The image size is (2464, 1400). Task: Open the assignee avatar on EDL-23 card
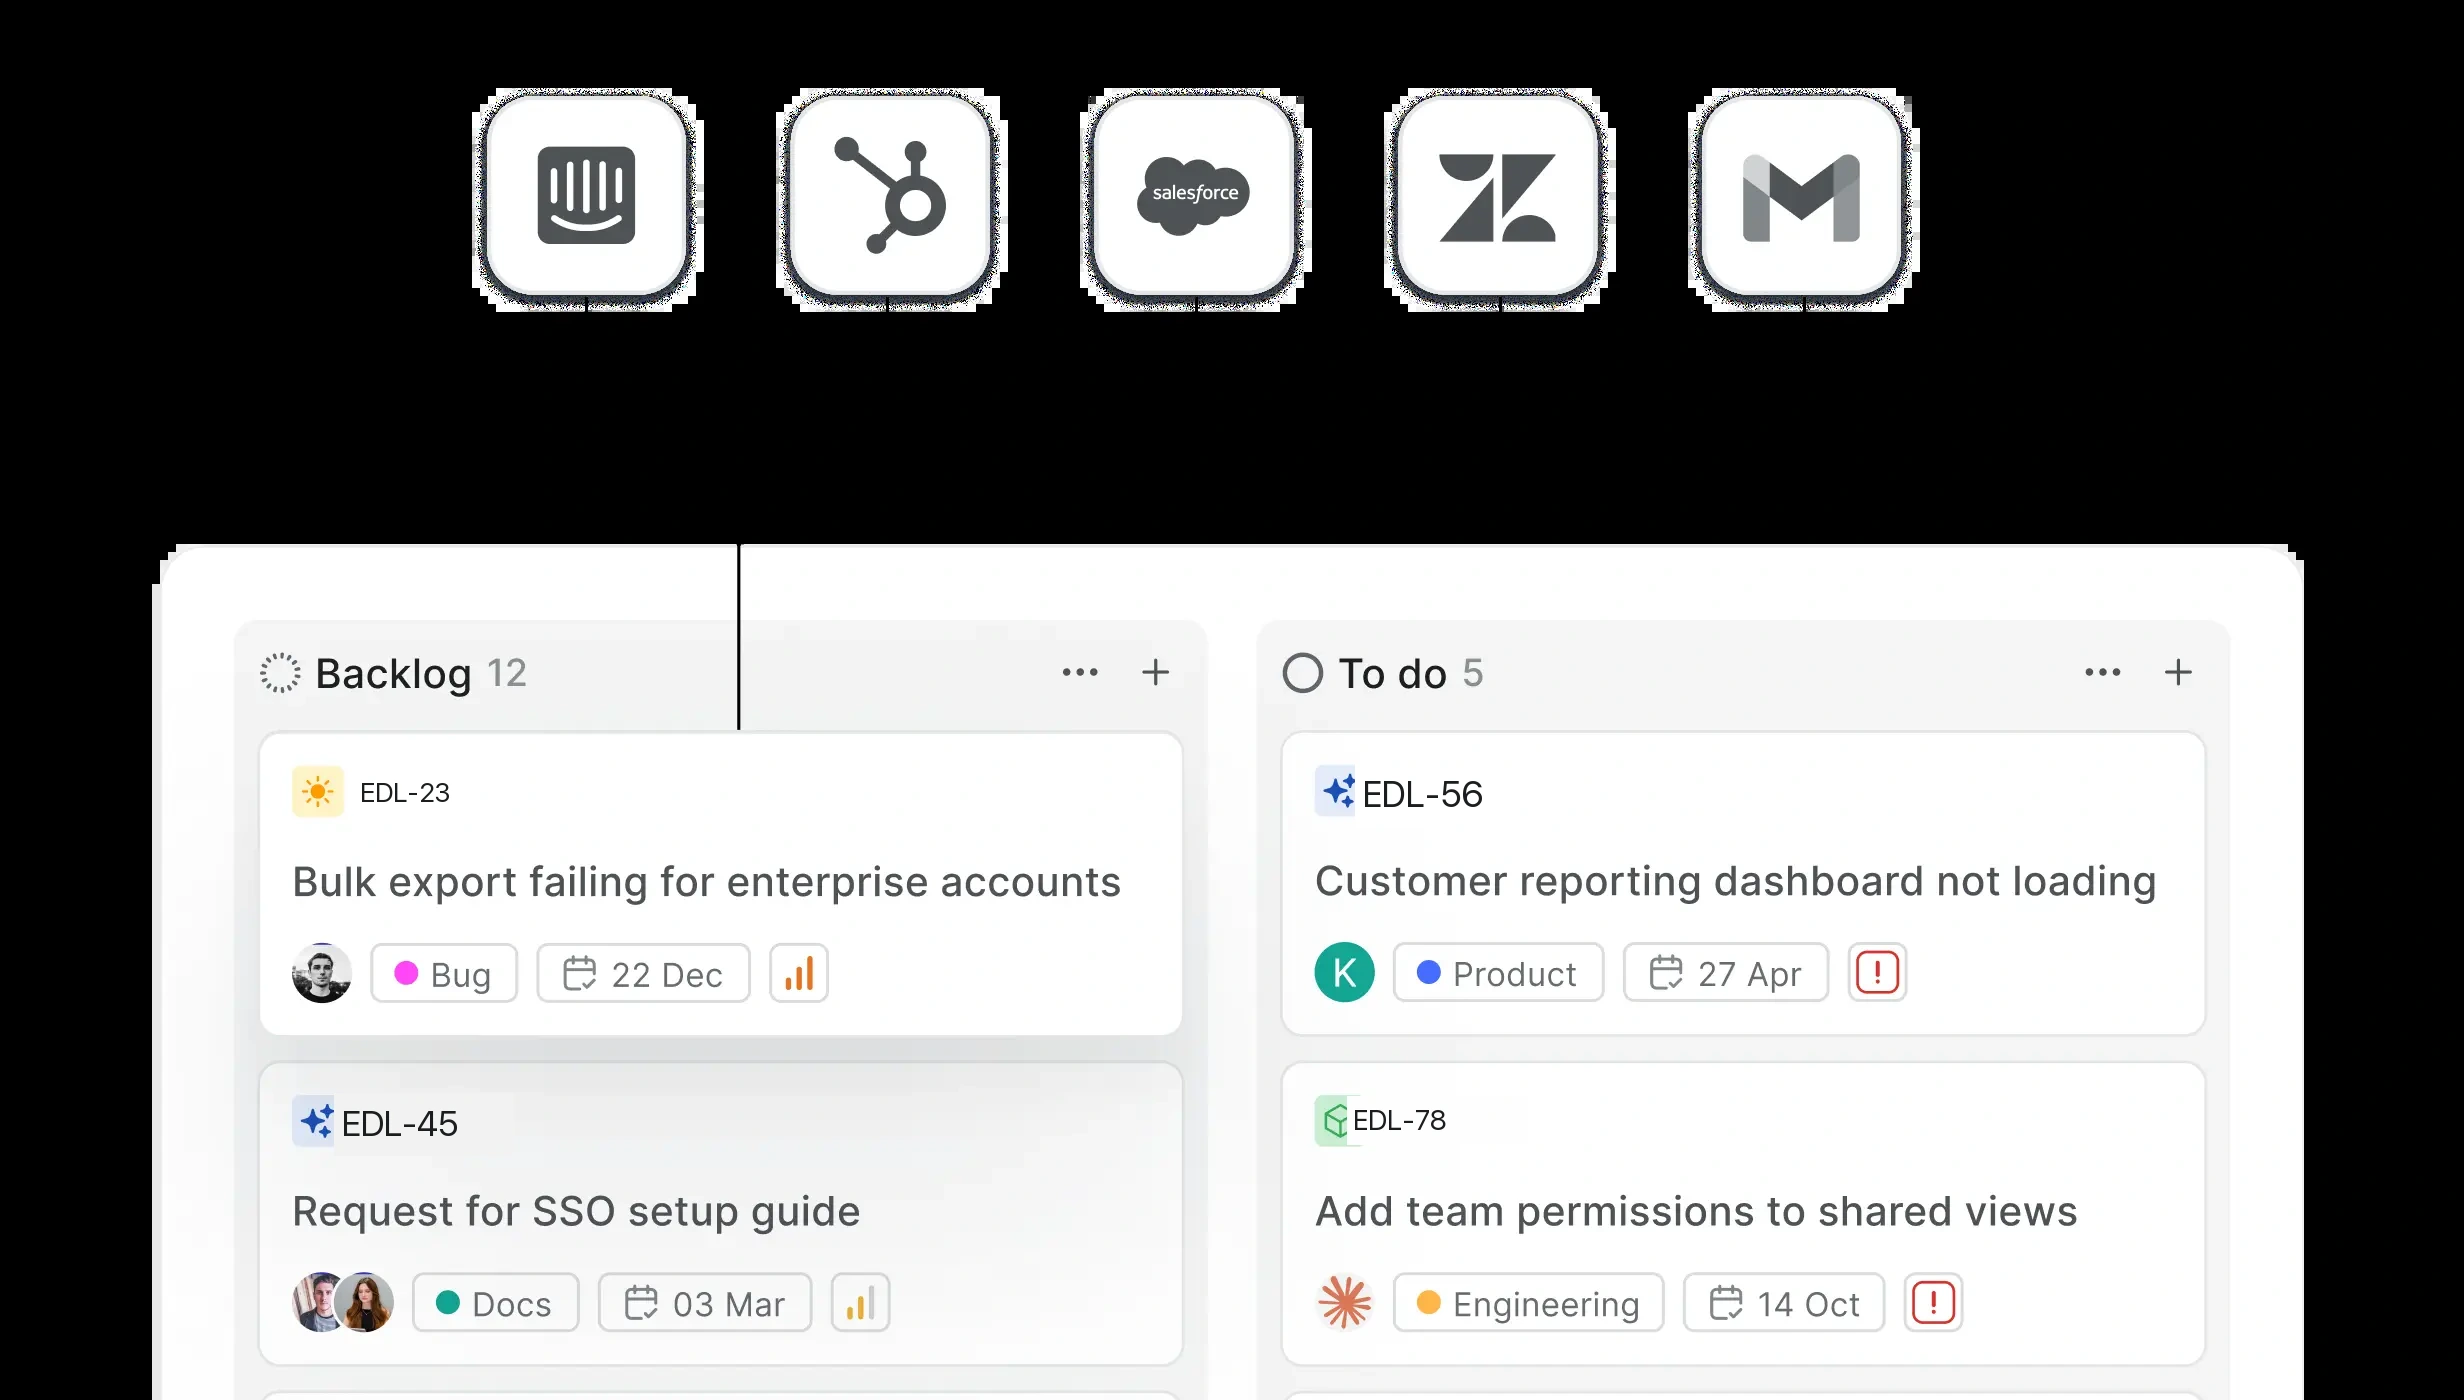coord(322,973)
